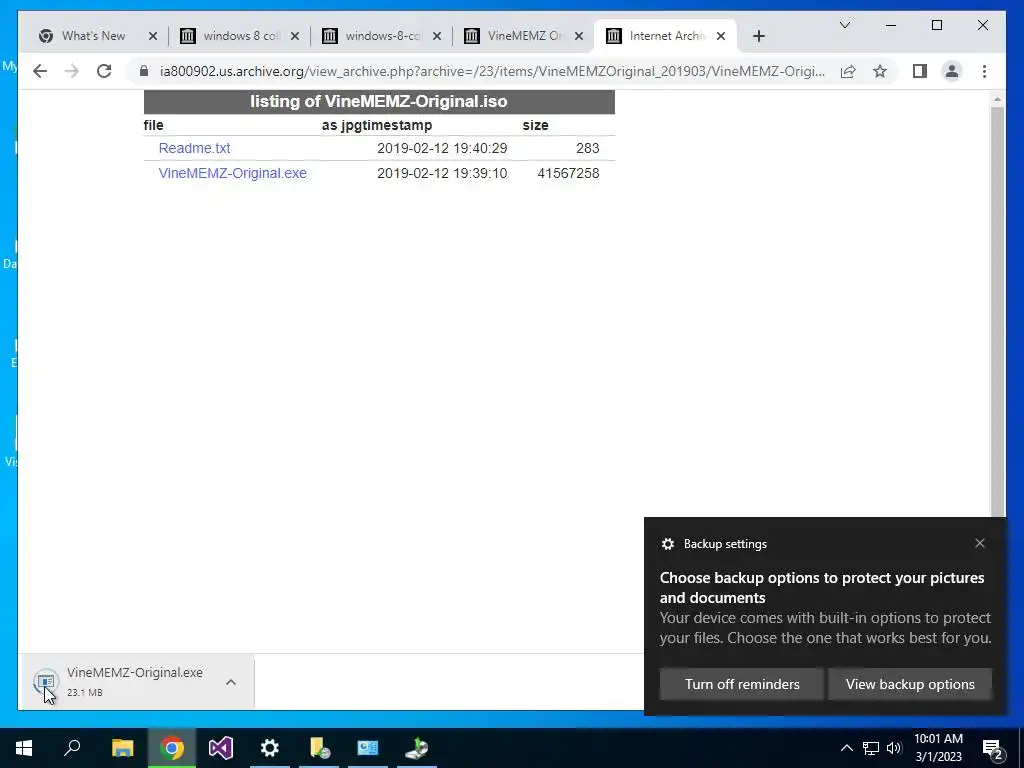Open the installer disc taskbar icon
The image size is (1024, 768).
(x=417, y=748)
